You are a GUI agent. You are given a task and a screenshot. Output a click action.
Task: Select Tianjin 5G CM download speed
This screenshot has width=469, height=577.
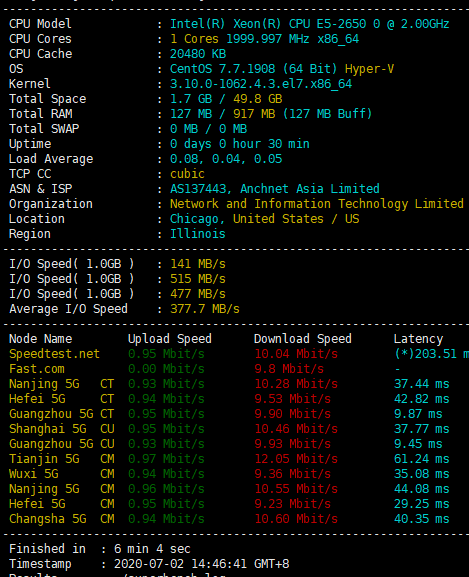[x=296, y=459]
